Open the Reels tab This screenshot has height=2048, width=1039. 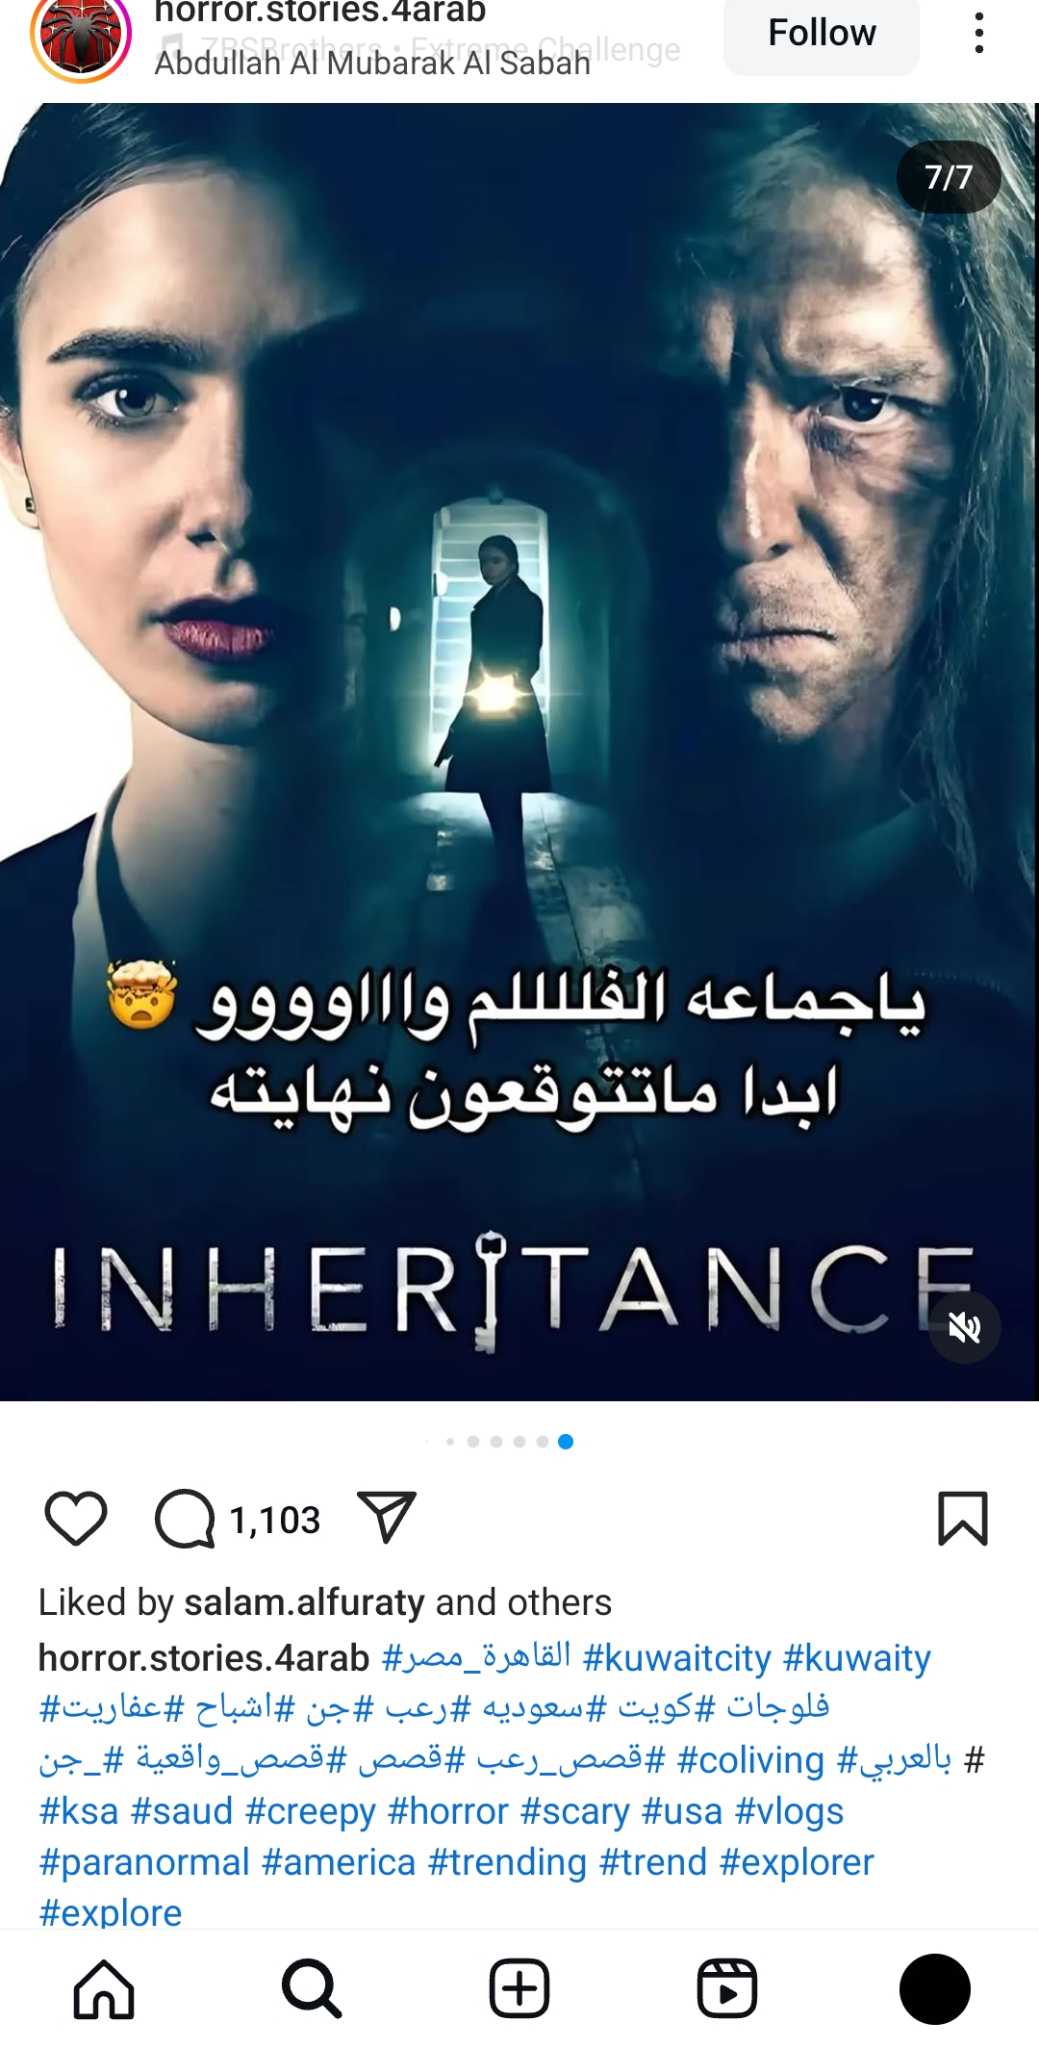pos(727,1988)
